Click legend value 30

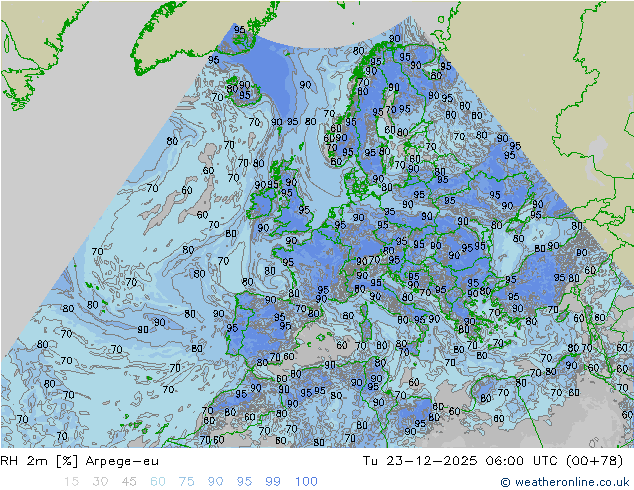[100, 482]
